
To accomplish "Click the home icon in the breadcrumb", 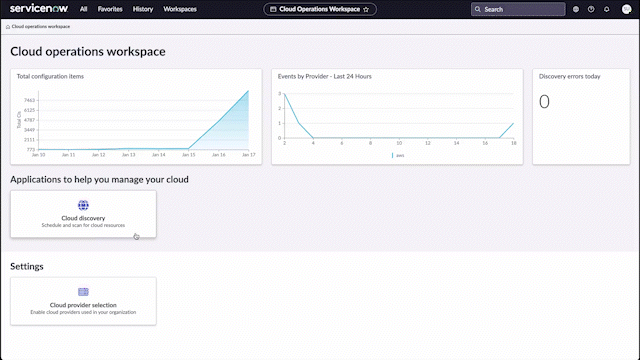I will click(8, 27).
